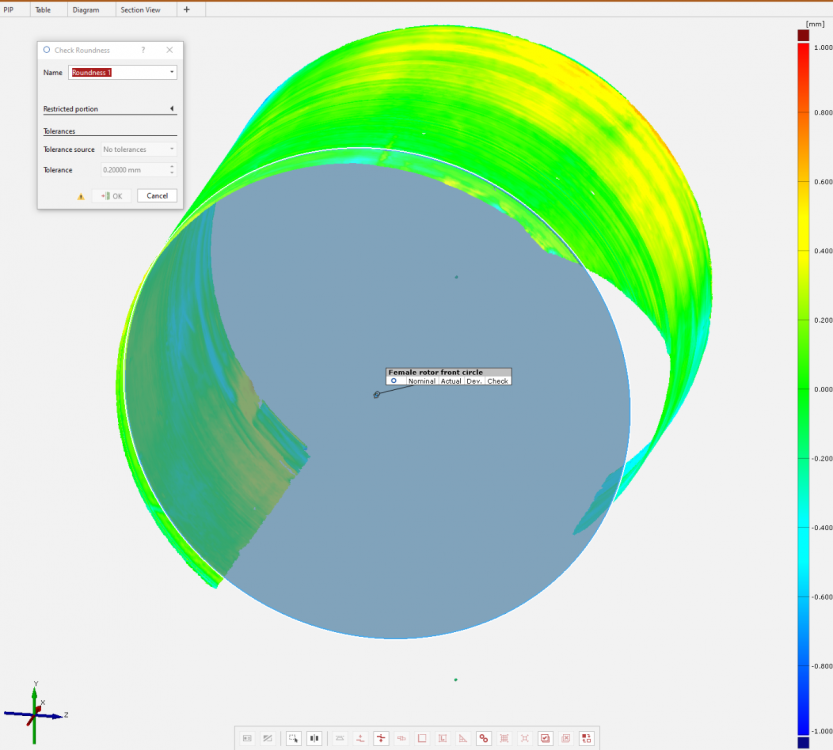Click the mirror/split view icon in bottom toolbar
The width and height of the screenshot is (833, 750).
314,738
